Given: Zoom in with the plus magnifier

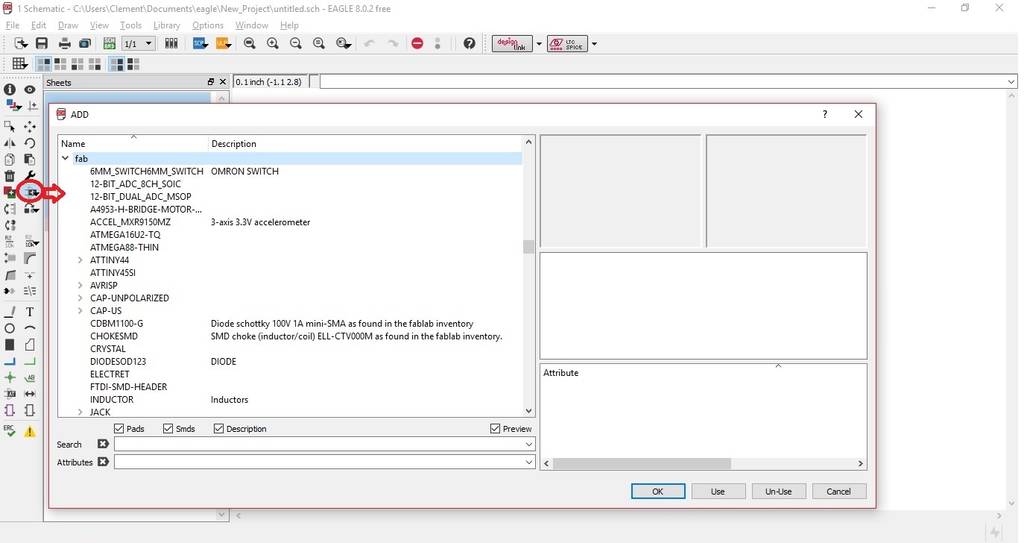Looking at the screenshot, I should [x=273, y=44].
